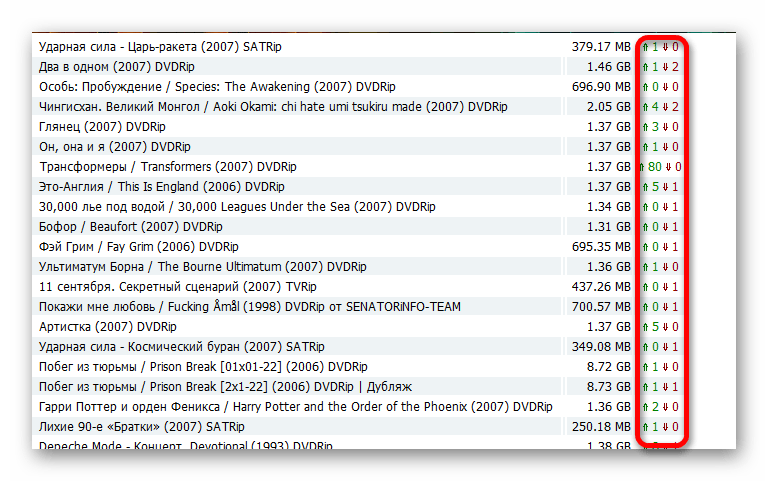Select the 700.57 MB size value

(x=601, y=307)
